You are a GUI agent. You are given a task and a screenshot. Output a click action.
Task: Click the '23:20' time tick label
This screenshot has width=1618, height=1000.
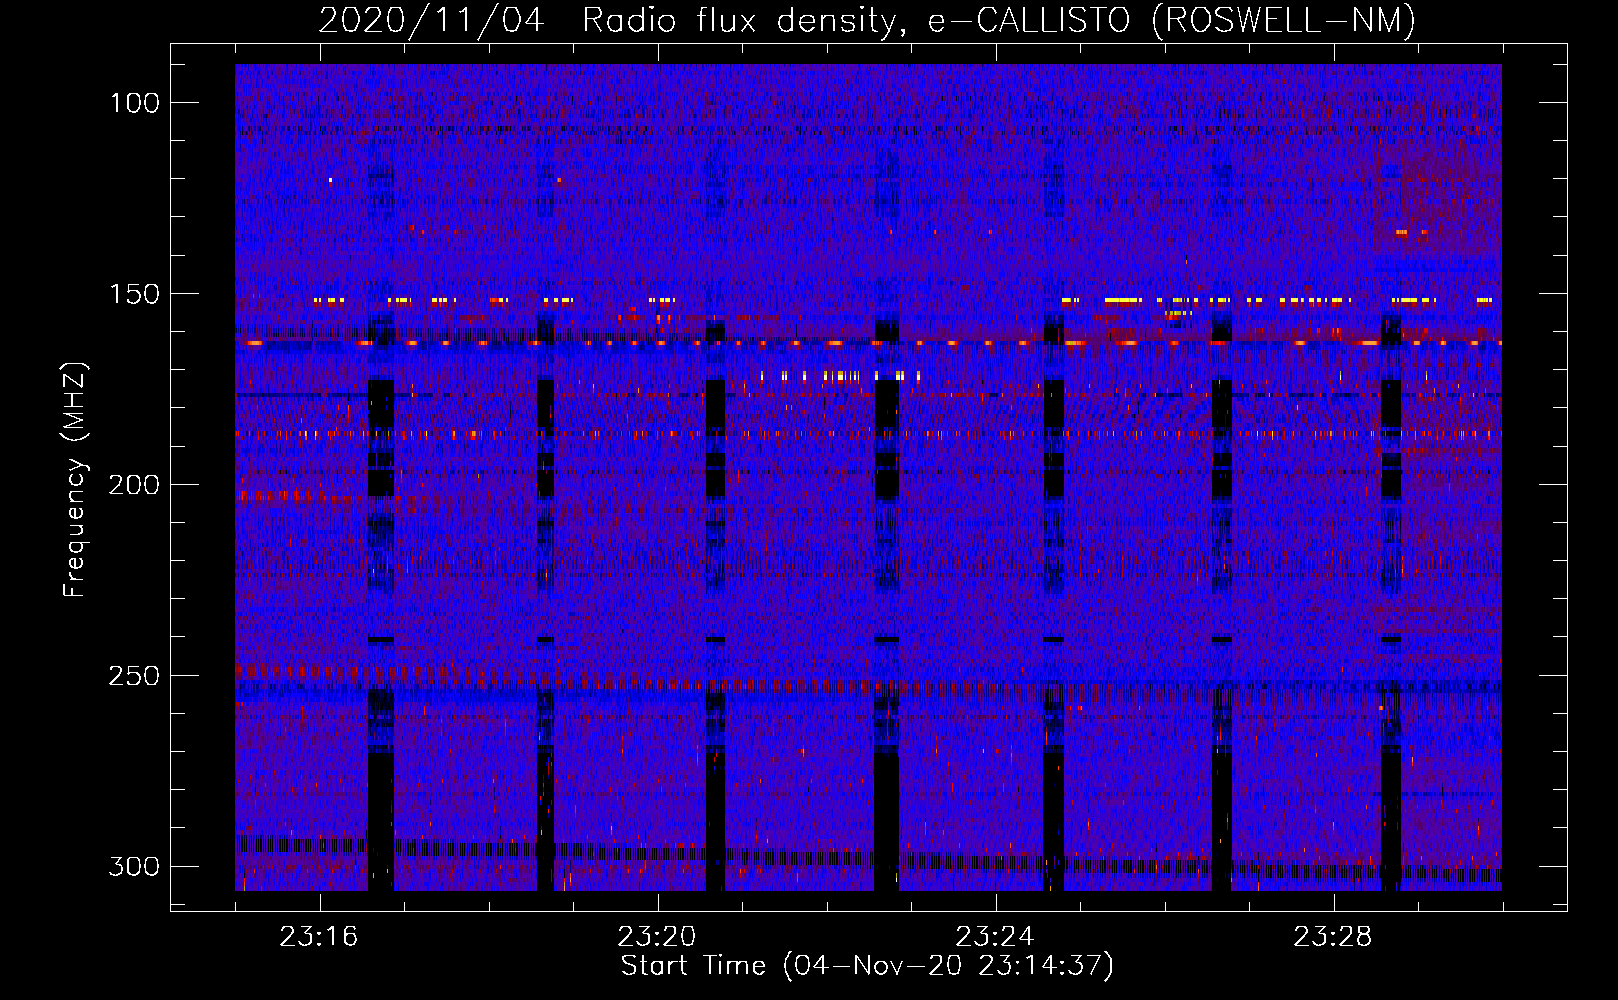pos(657,937)
